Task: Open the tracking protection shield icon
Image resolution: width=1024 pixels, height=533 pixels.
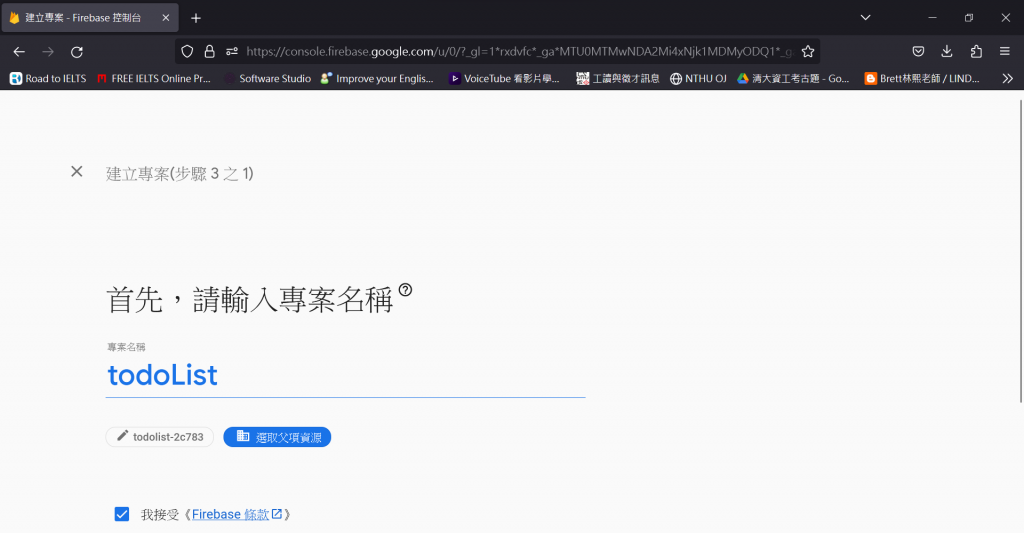Action: (x=187, y=52)
